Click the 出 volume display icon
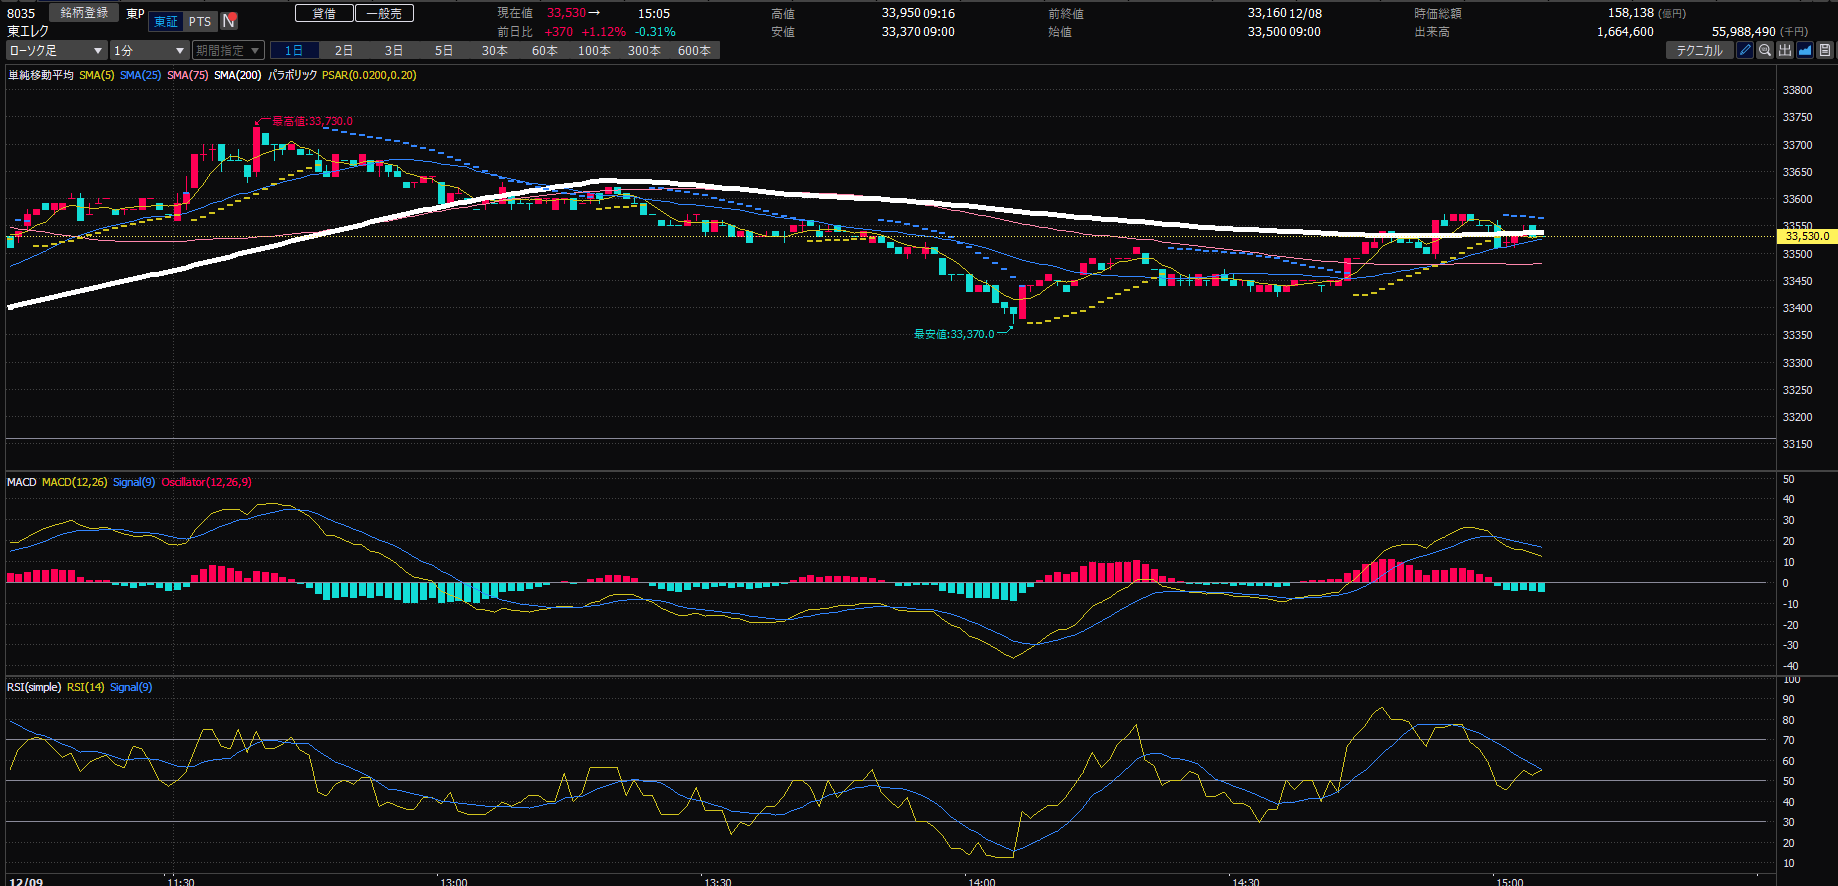The height and width of the screenshot is (886, 1838). click(1785, 50)
